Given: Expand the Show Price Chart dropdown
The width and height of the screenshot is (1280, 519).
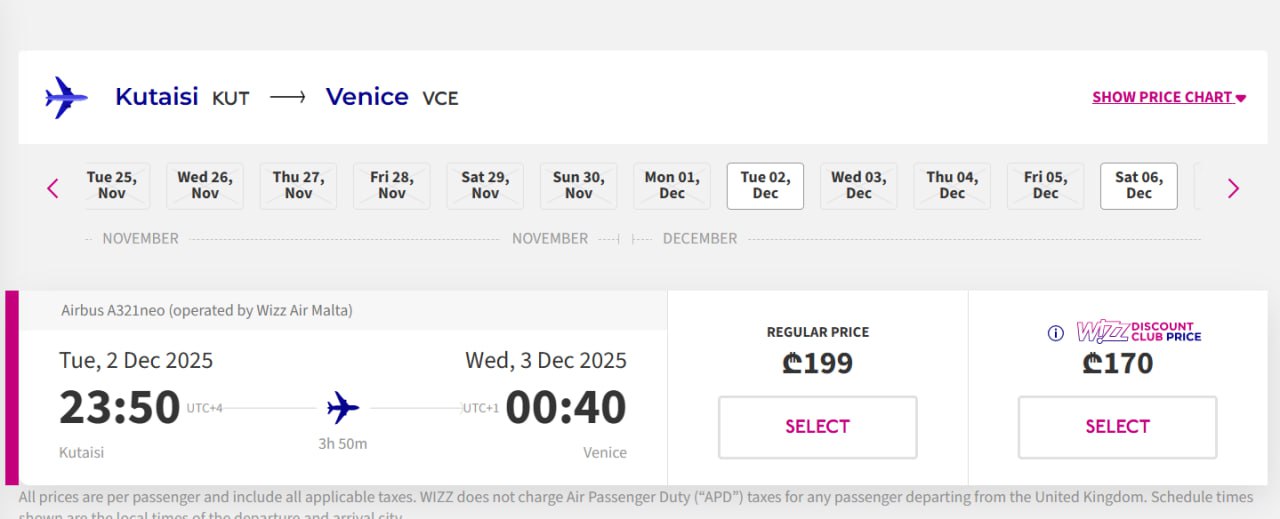Looking at the screenshot, I should [x=1168, y=97].
